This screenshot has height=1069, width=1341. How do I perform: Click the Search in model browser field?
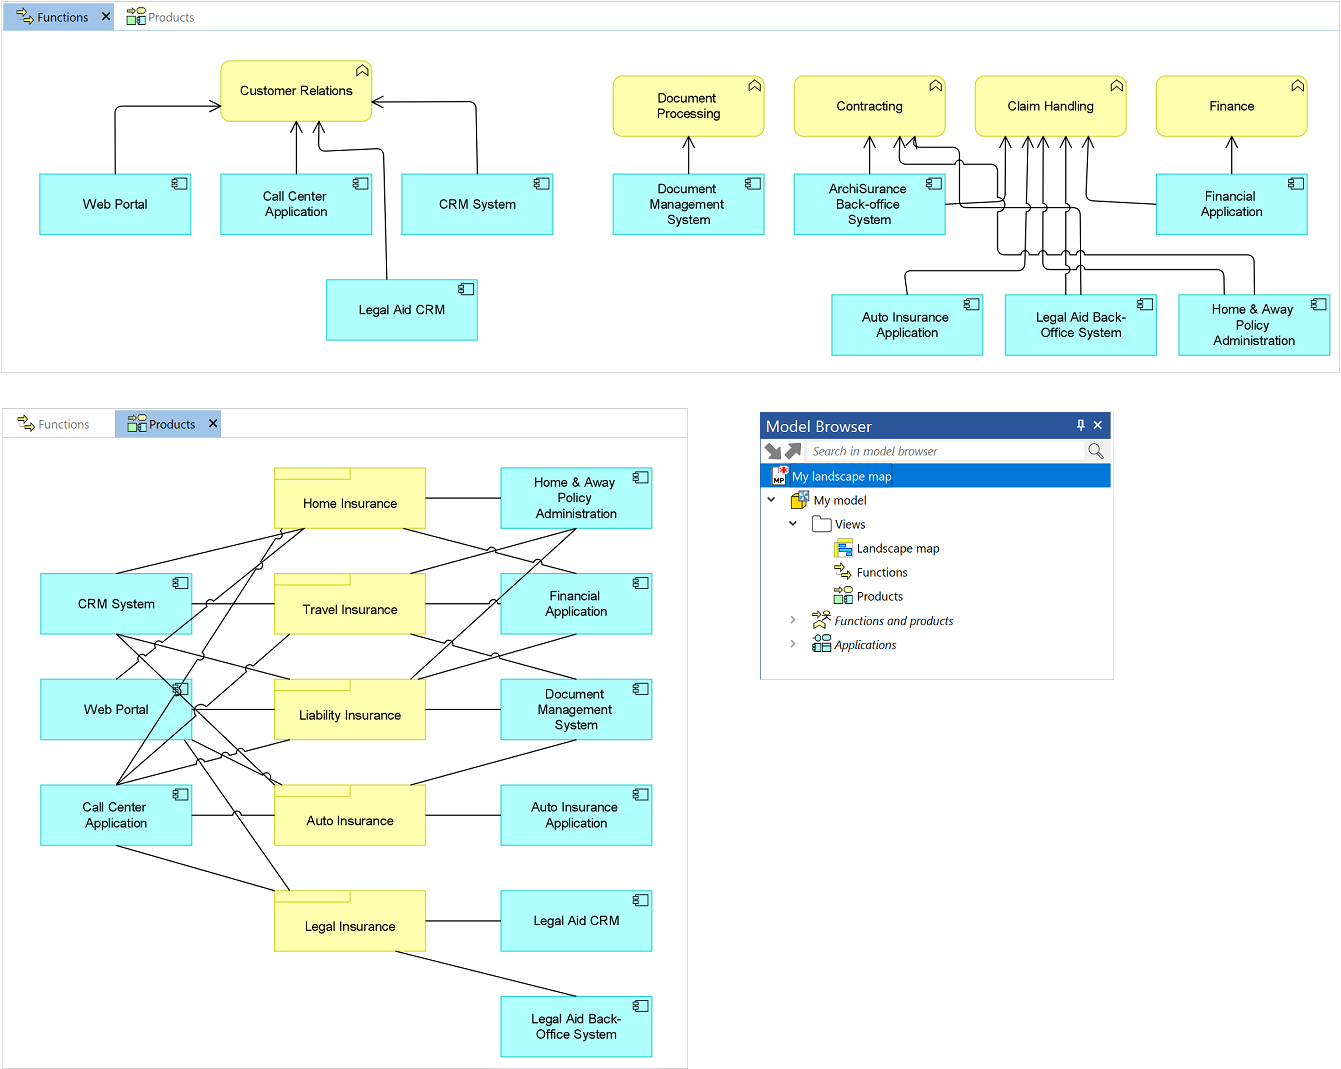tap(945, 451)
